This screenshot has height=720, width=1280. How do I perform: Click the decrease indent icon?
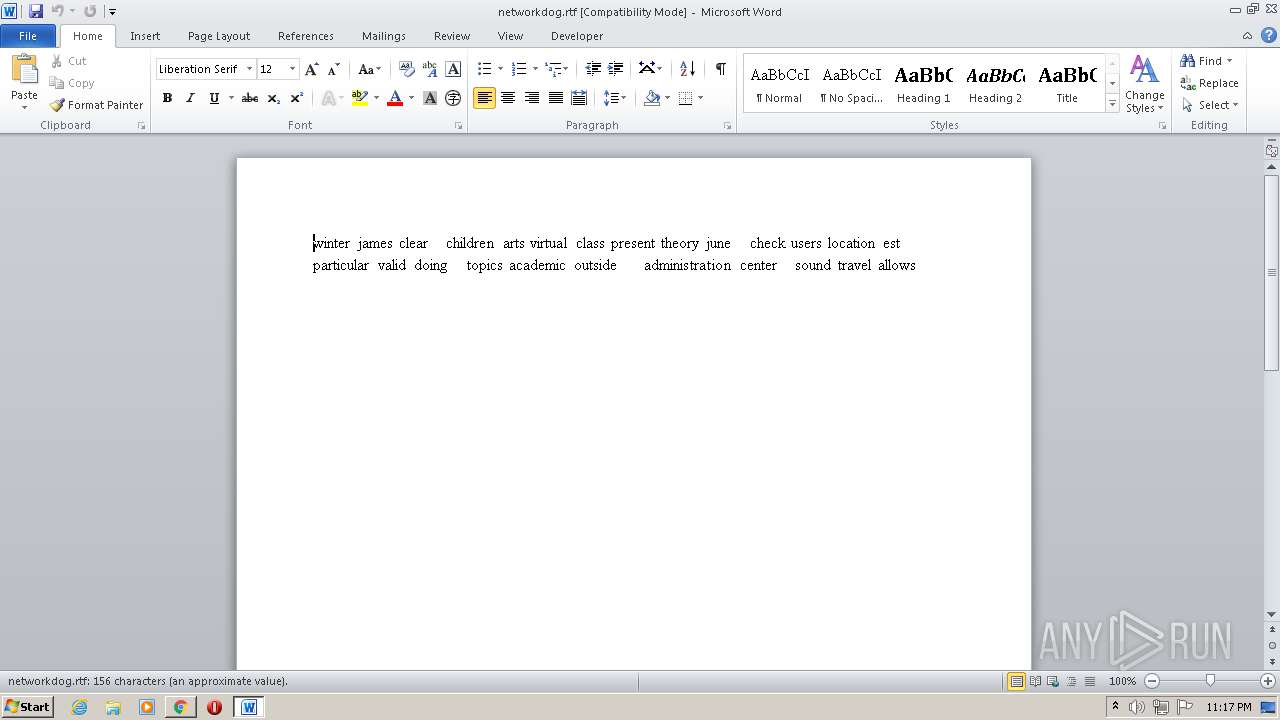pos(593,69)
